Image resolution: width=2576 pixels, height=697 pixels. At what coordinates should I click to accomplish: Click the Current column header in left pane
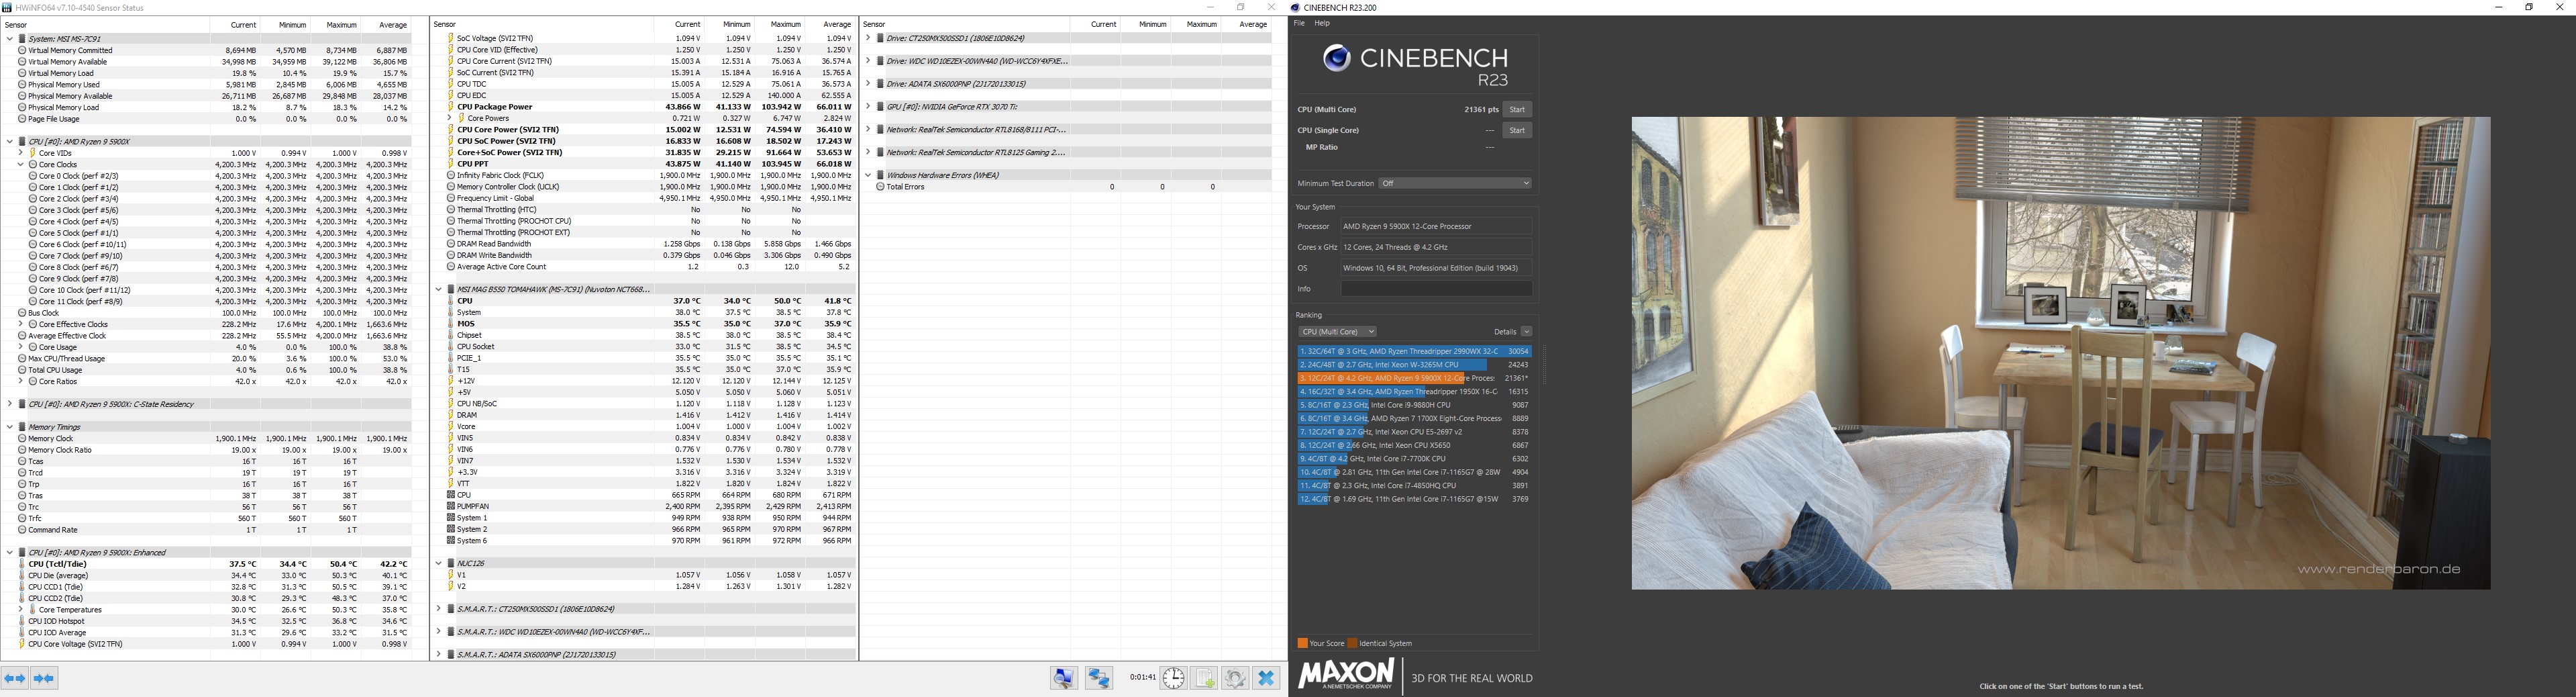(x=235, y=25)
